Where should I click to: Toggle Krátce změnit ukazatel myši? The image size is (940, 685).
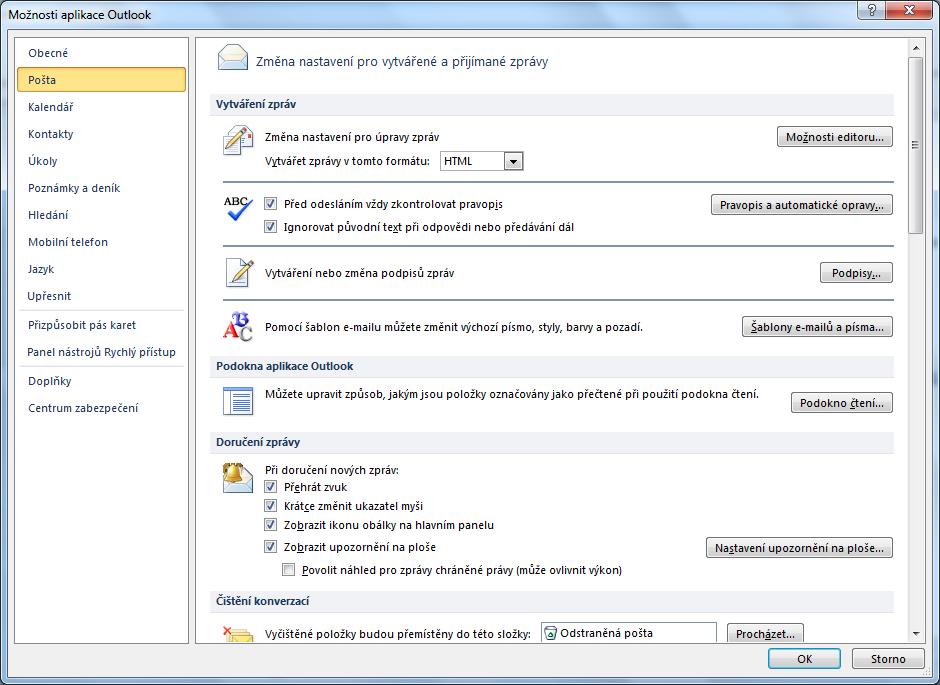click(270, 506)
